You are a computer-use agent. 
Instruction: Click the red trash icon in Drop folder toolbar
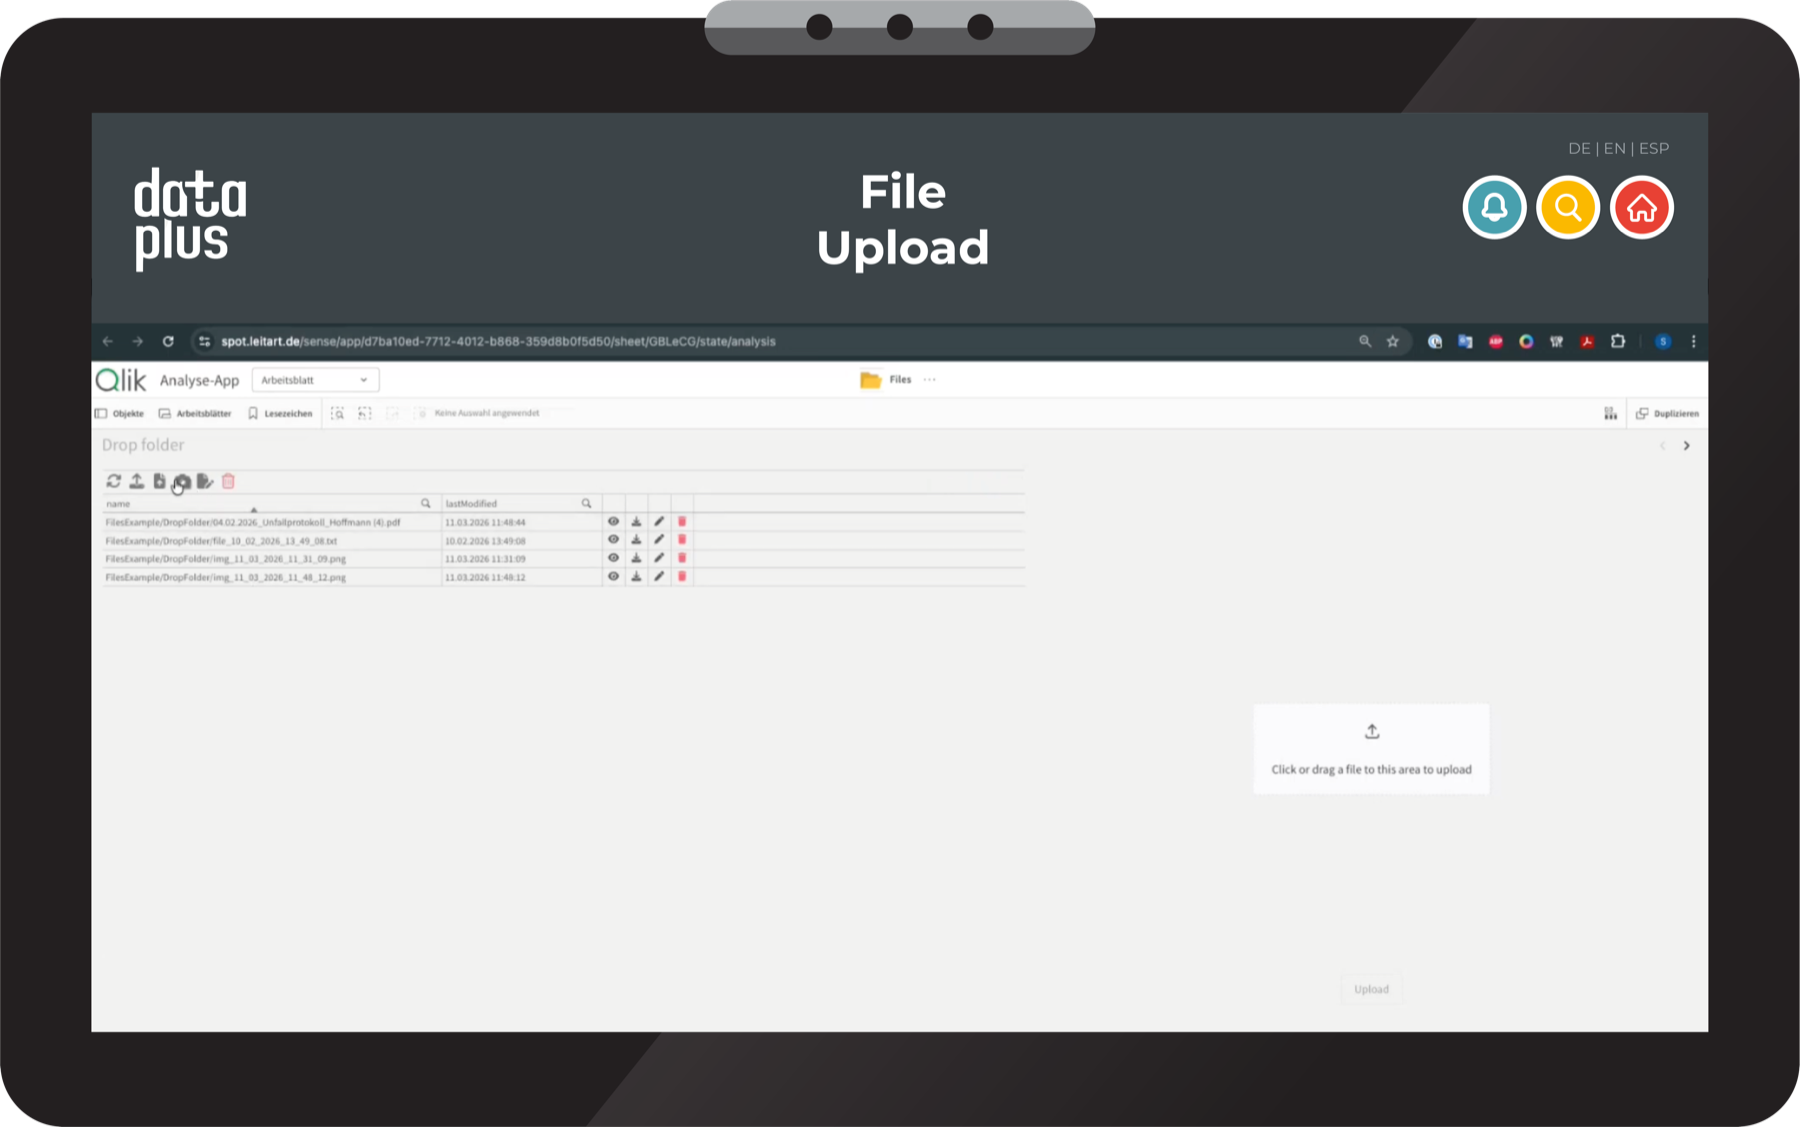pyautogui.click(x=228, y=481)
